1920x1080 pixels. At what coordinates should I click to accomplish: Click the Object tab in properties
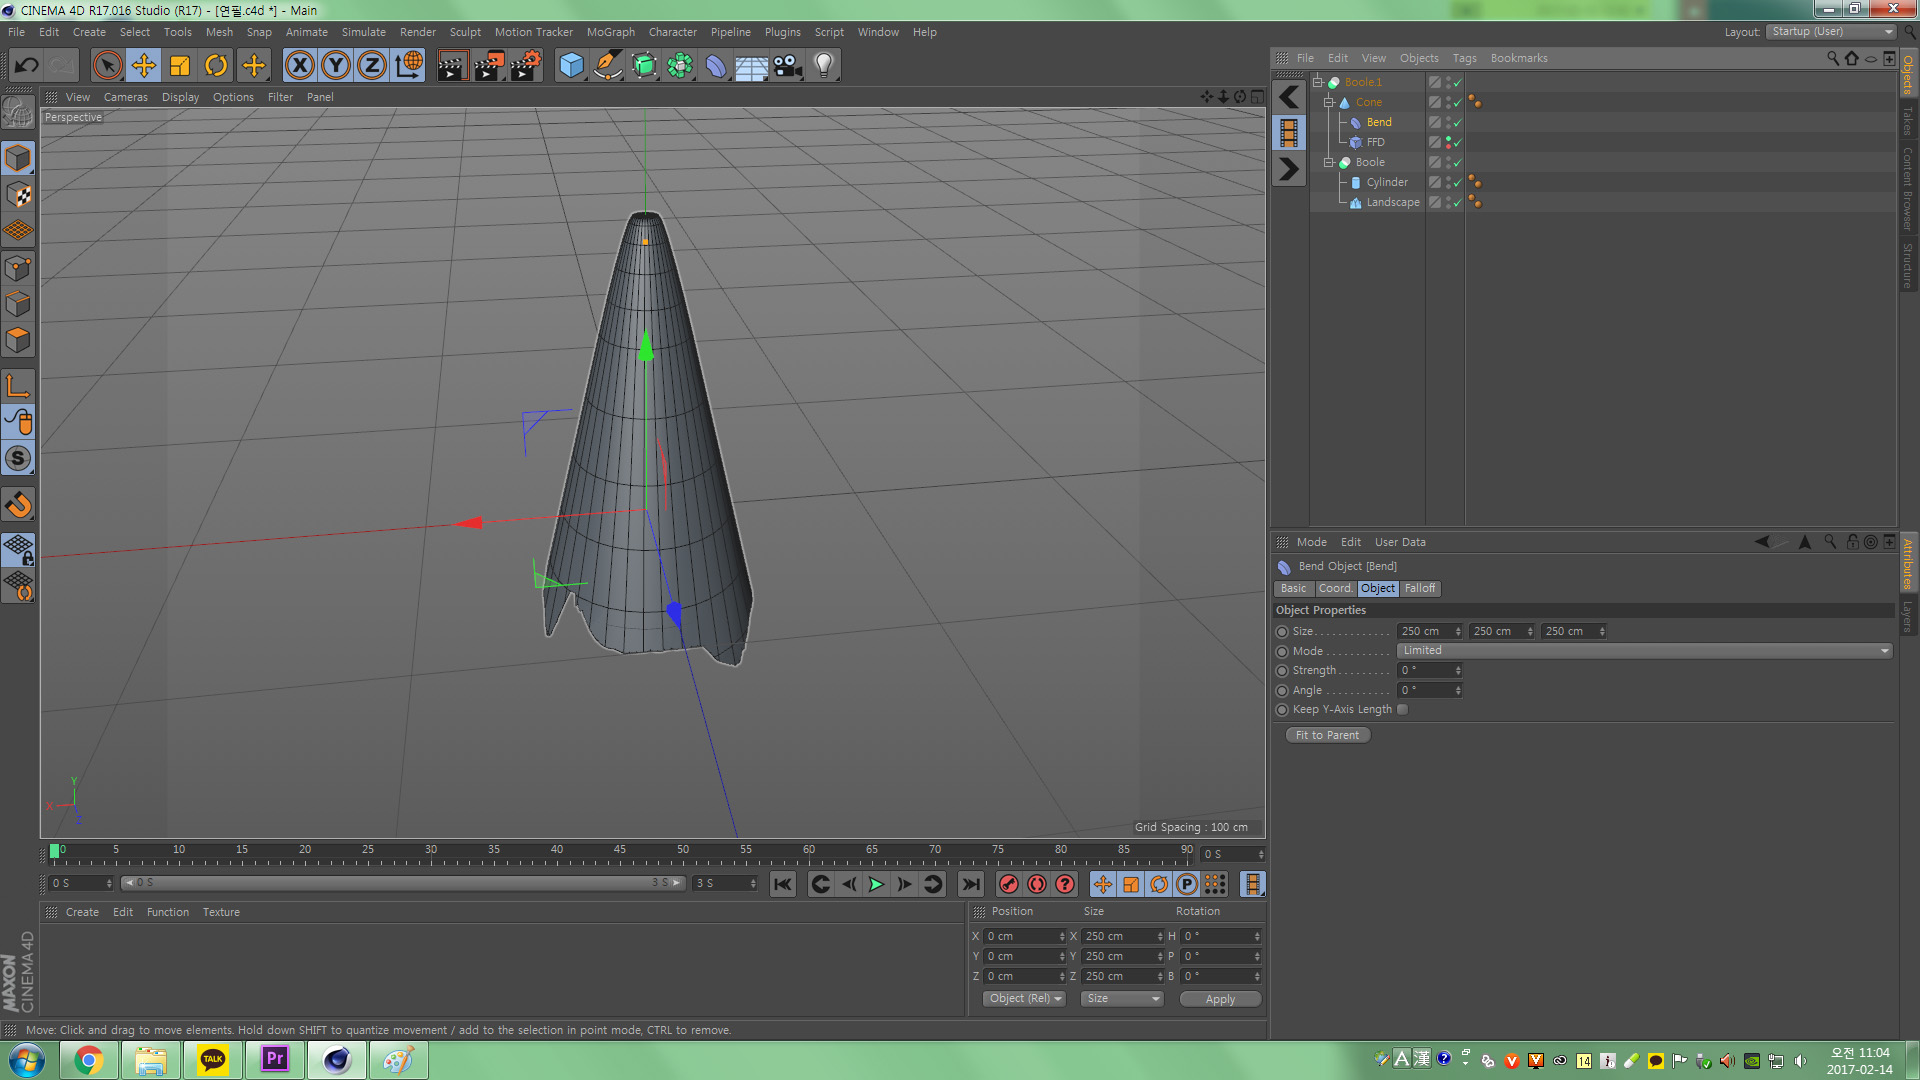(1377, 588)
